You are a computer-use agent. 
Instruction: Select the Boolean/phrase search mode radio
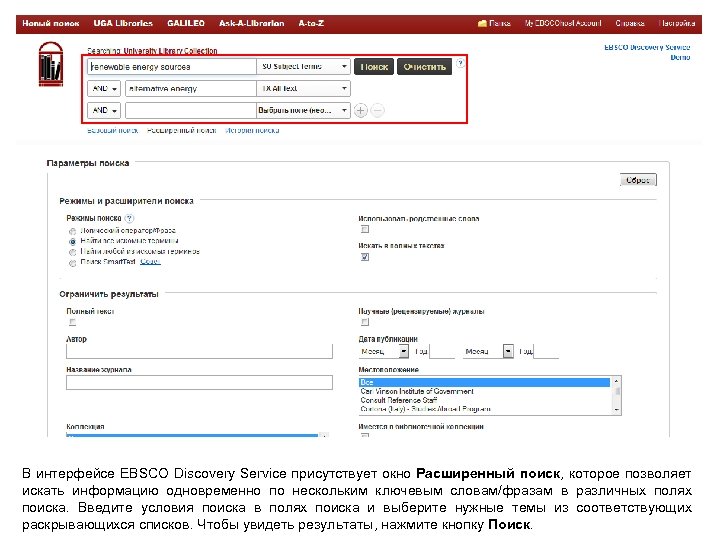[72, 231]
